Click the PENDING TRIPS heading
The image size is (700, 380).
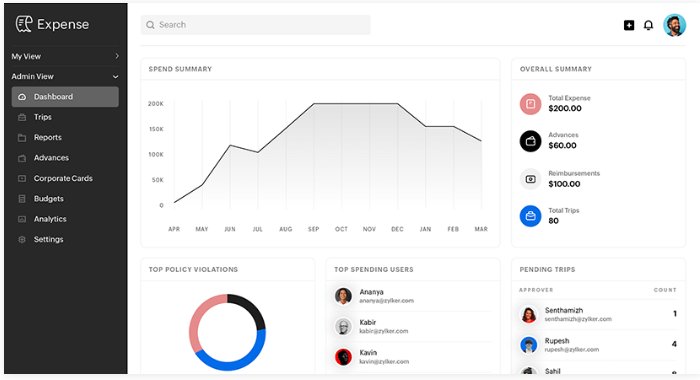coord(547,270)
